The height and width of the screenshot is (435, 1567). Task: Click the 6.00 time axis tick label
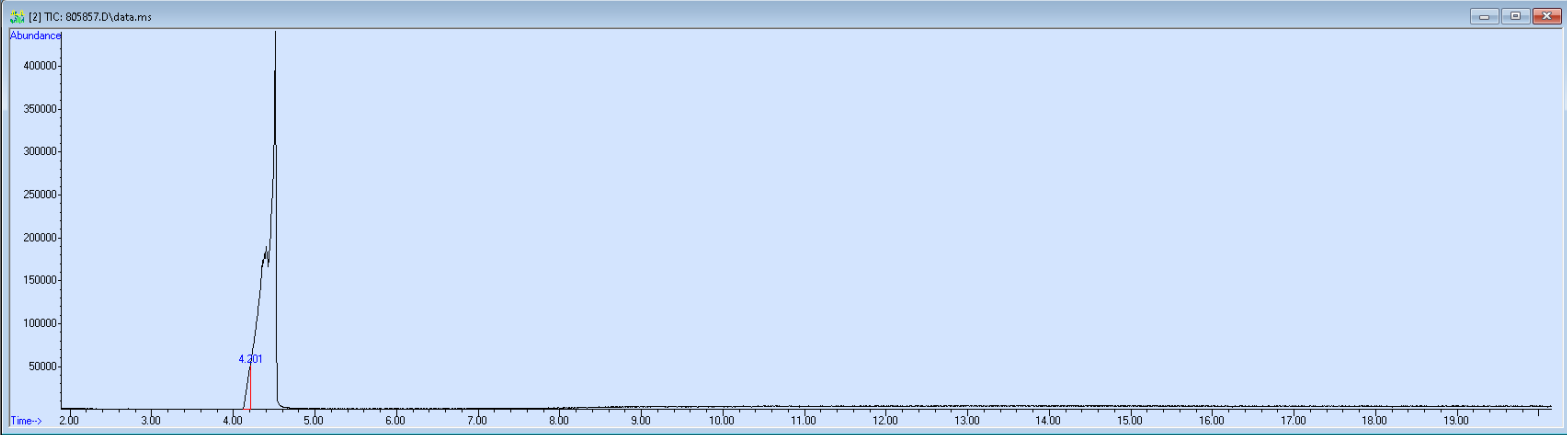(396, 421)
